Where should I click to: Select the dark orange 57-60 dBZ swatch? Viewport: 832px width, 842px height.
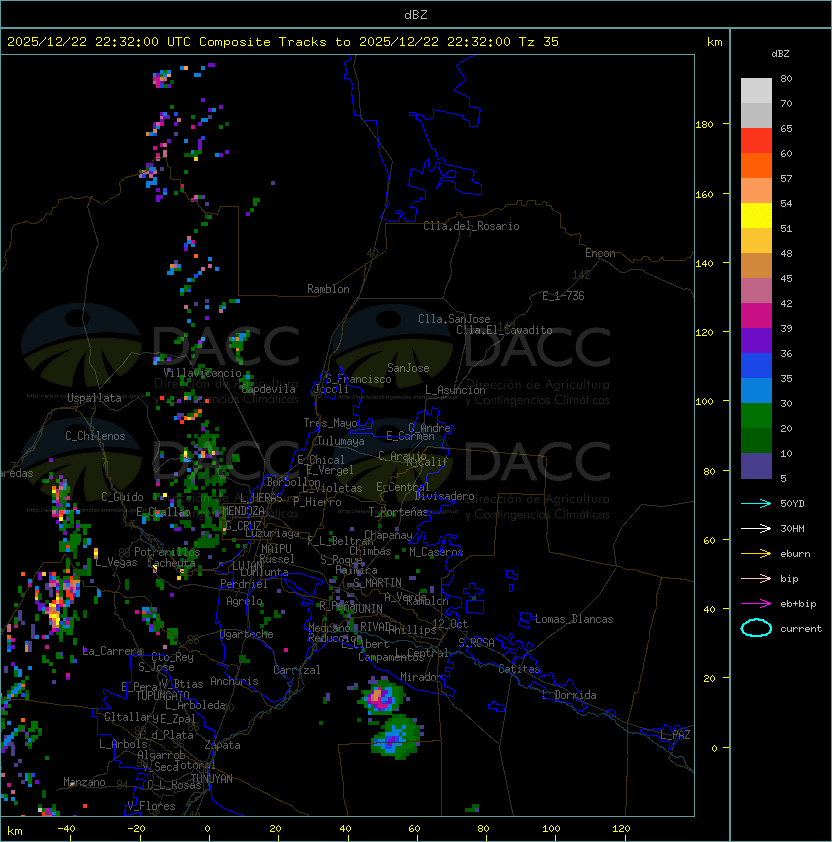point(756,166)
